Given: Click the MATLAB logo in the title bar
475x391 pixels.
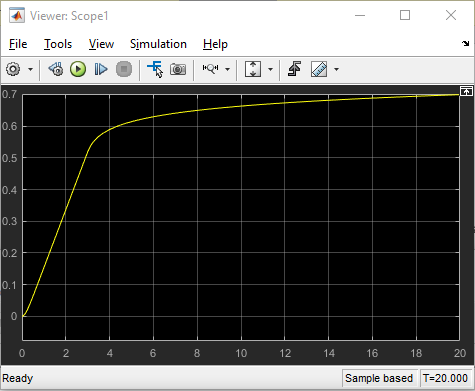Looking at the screenshot, I should point(17,16).
